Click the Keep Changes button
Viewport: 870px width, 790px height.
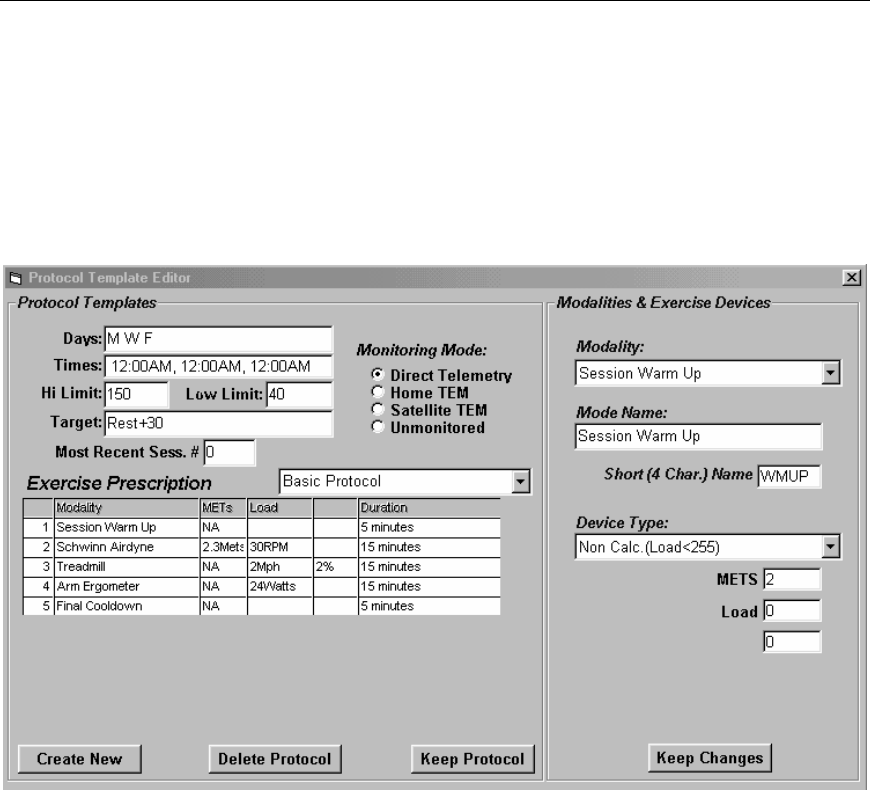710,758
